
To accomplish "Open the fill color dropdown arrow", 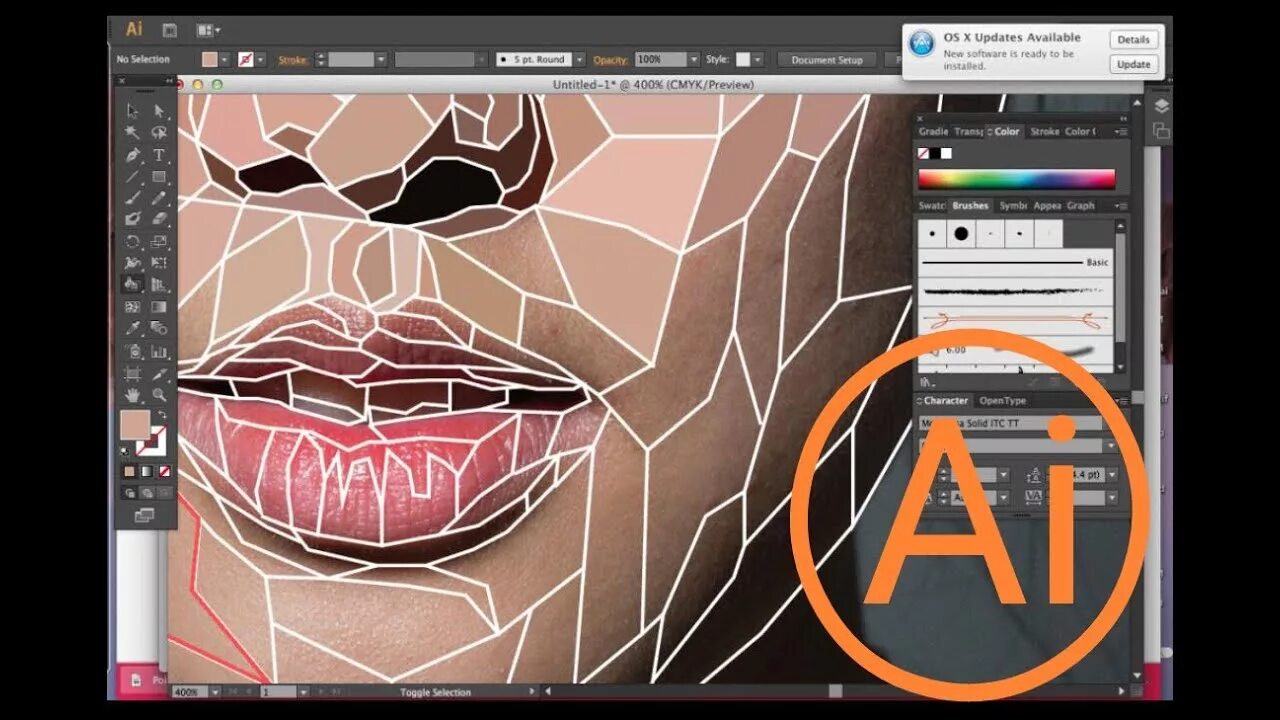I will pyautogui.click(x=224, y=60).
